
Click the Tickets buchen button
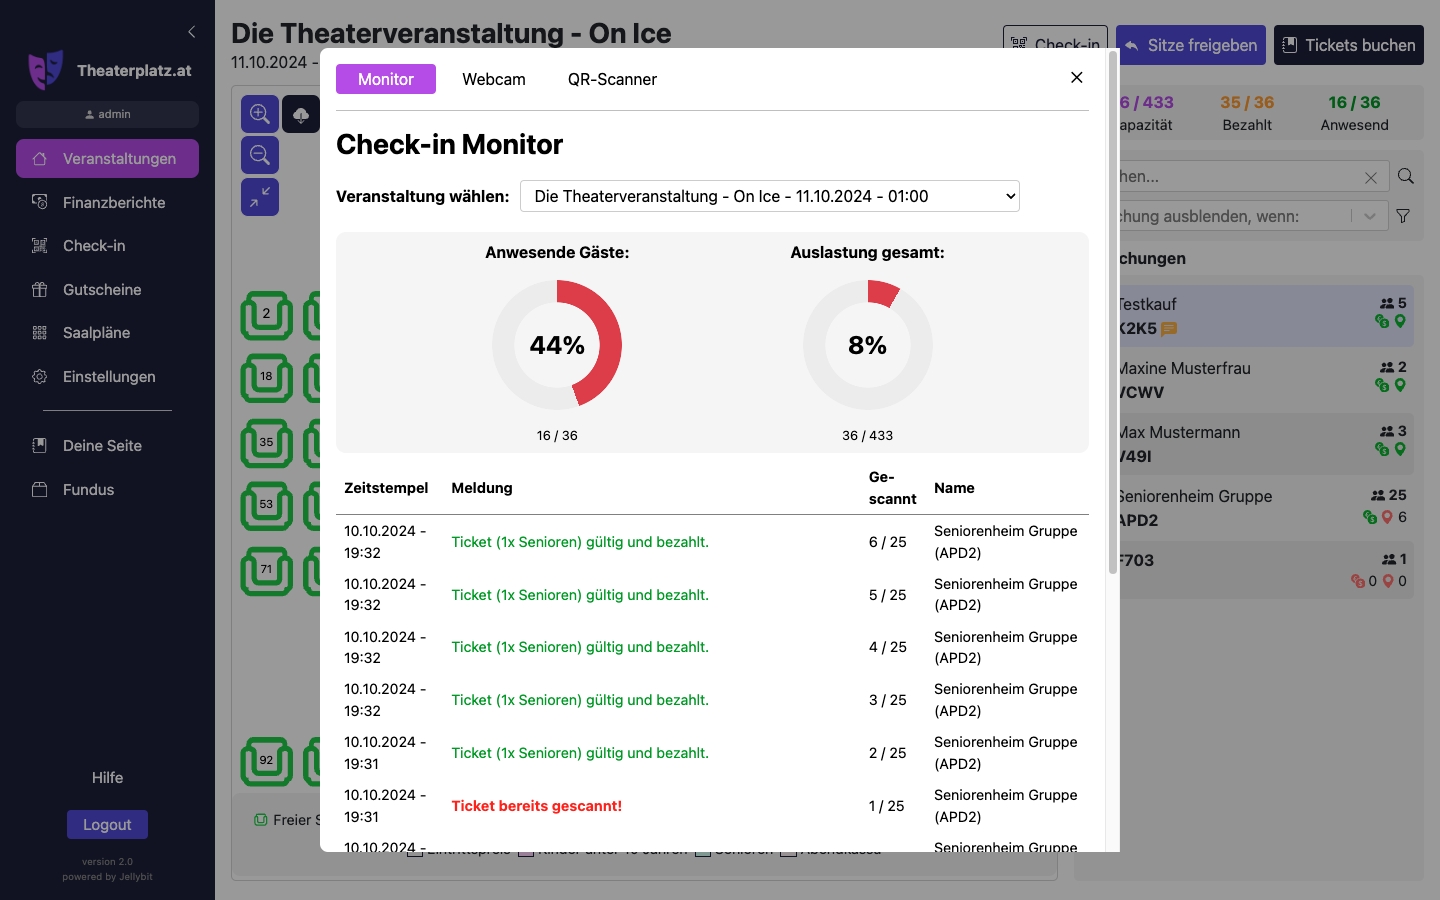coord(1348,45)
